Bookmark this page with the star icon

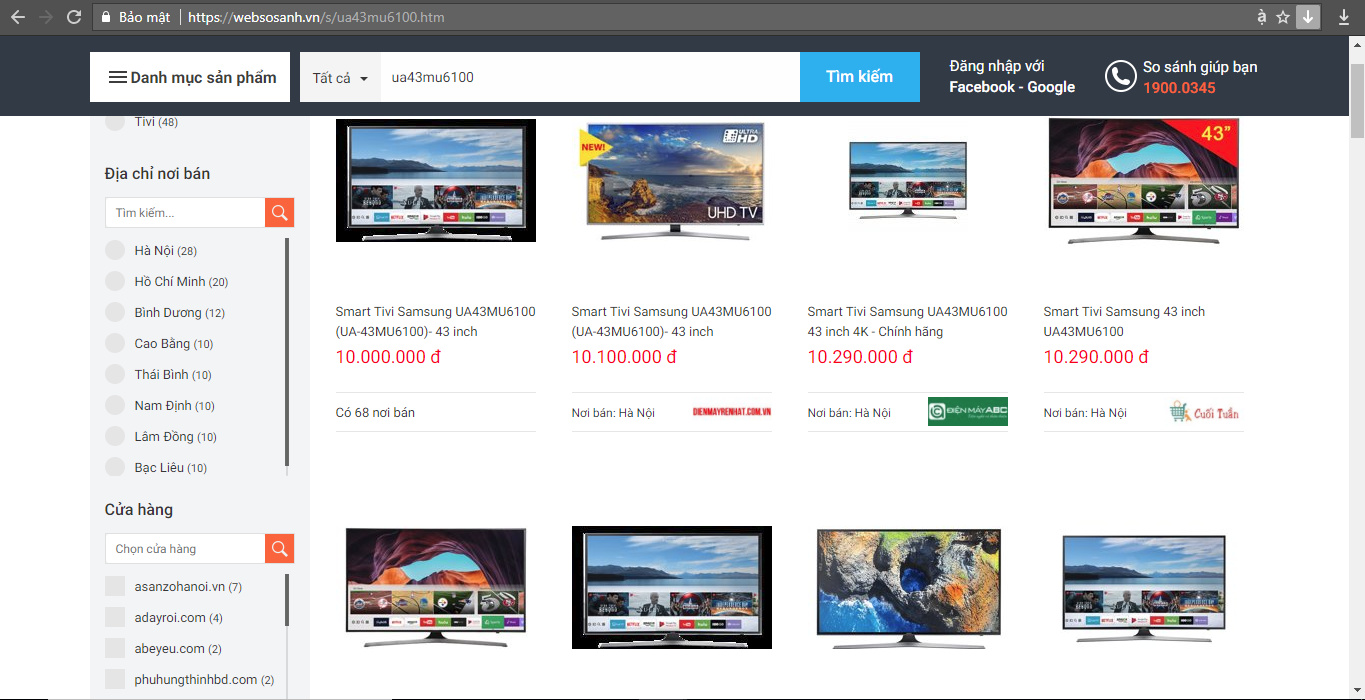[1283, 17]
